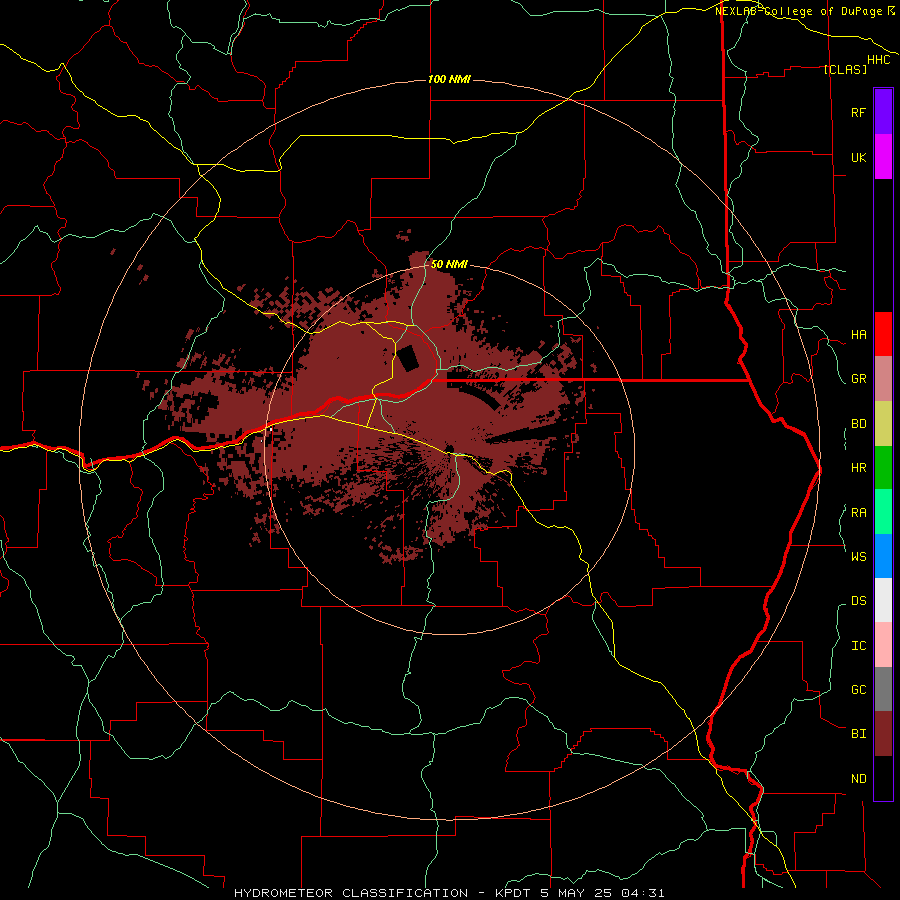Click the RA light green legend swatch
Image resolution: width=900 pixels, height=900 pixels.
point(883,512)
